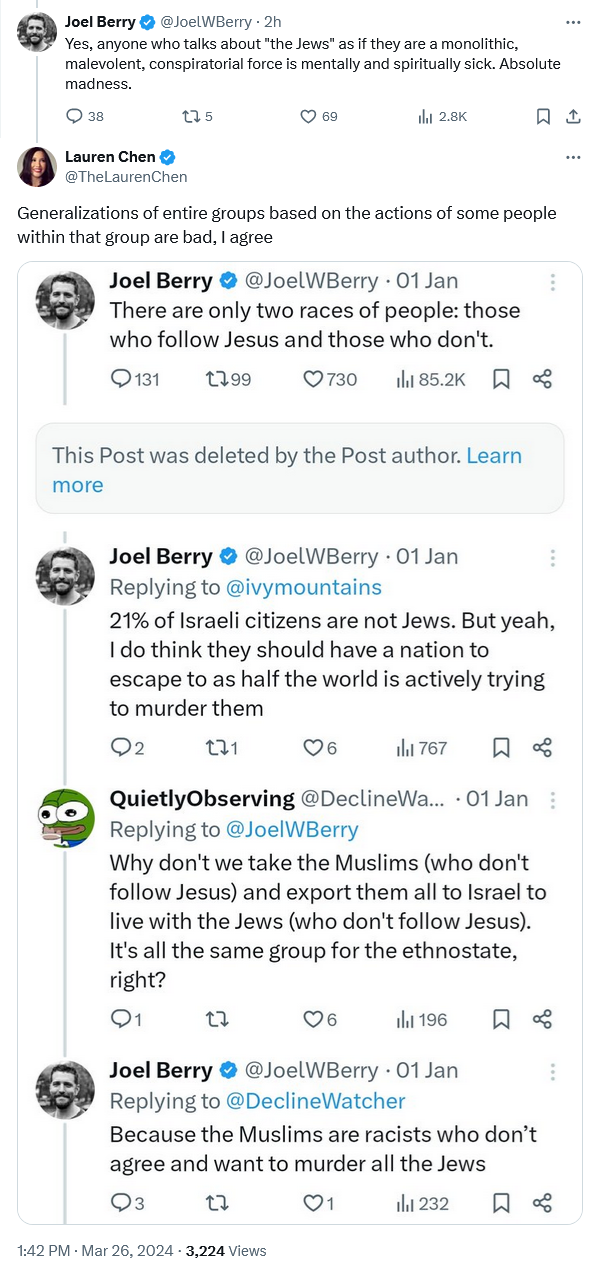The image size is (598, 1275).
Task: Open vertical dots menu on 'two races' post
Action: pyautogui.click(x=553, y=281)
